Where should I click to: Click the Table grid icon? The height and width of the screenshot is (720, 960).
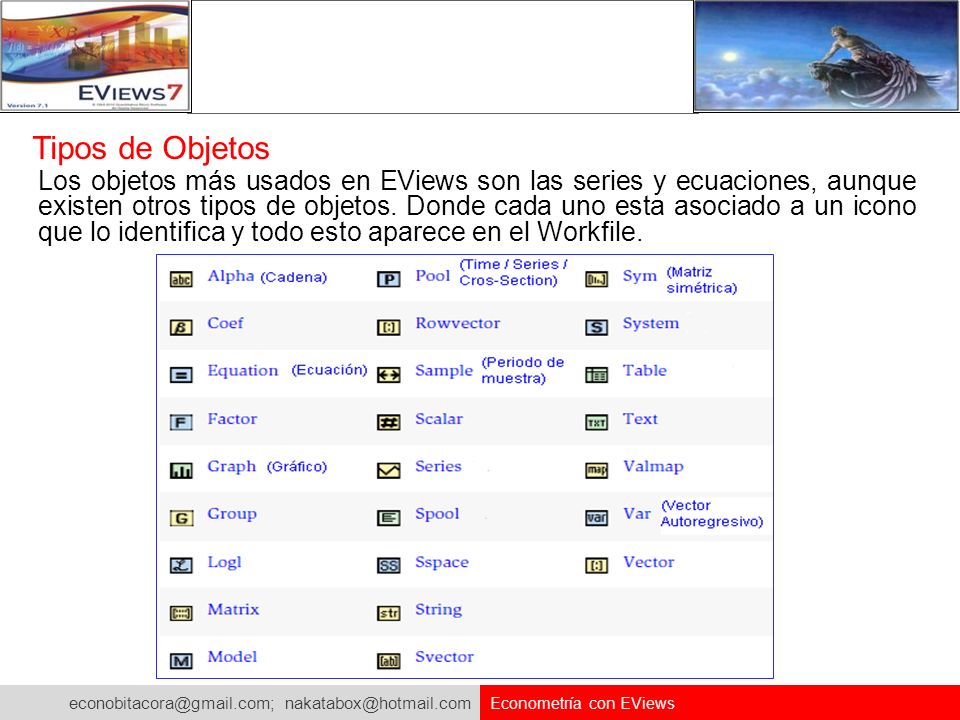(x=597, y=374)
